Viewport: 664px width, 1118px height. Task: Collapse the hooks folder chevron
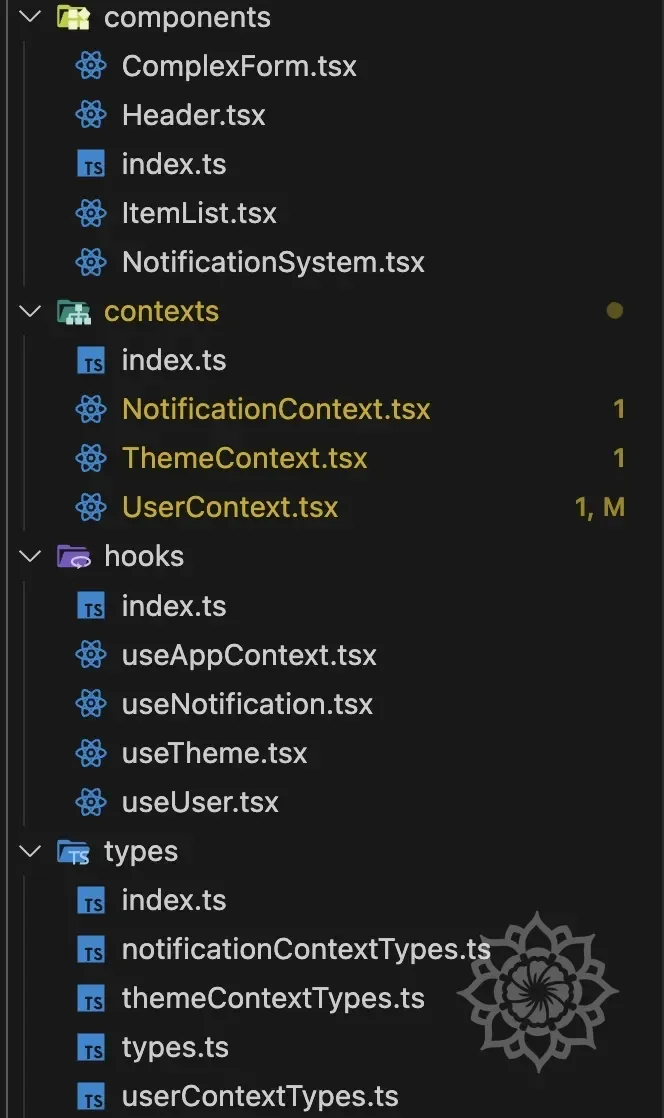click(31, 557)
